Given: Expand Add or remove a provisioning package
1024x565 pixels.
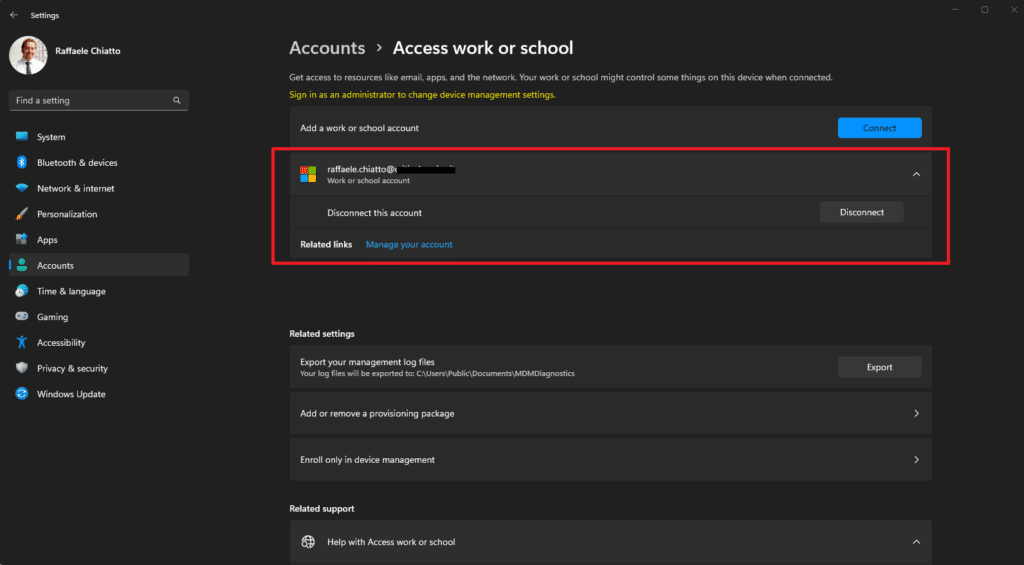Looking at the screenshot, I should (916, 413).
